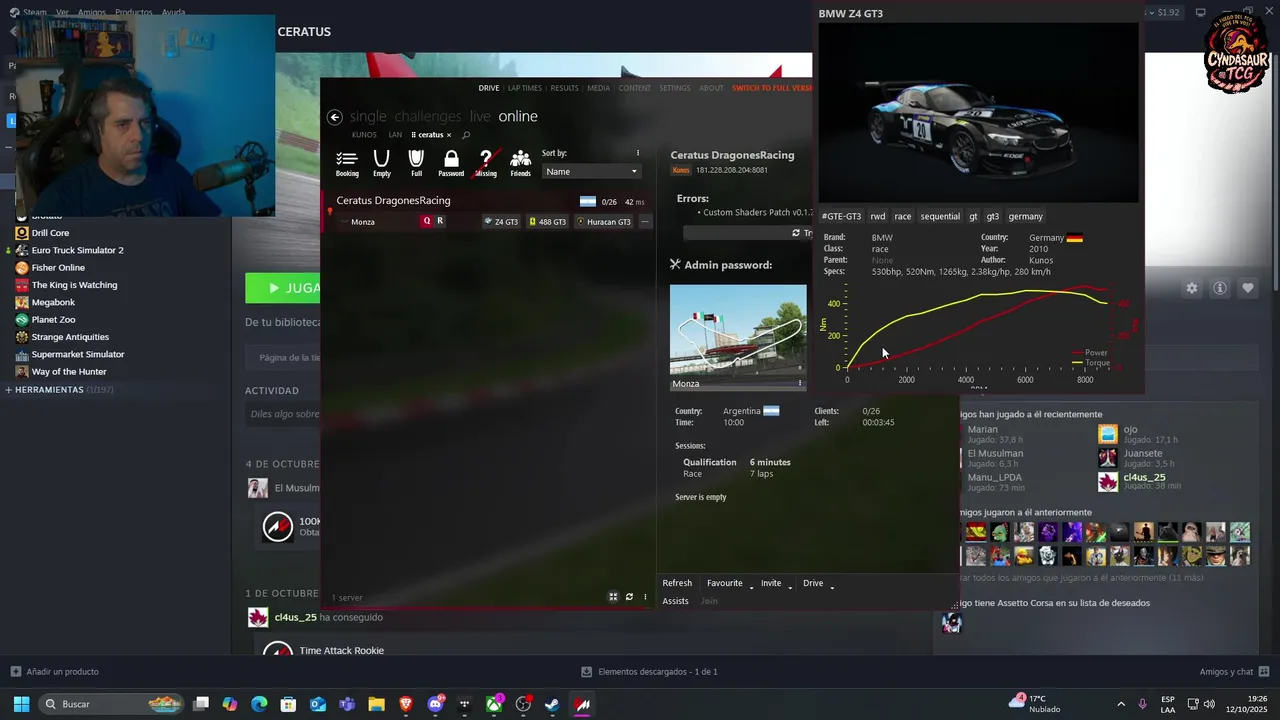Screen dimensions: 1280x720
Task: Open the server list three-dot menu
Action: click(645, 597)
